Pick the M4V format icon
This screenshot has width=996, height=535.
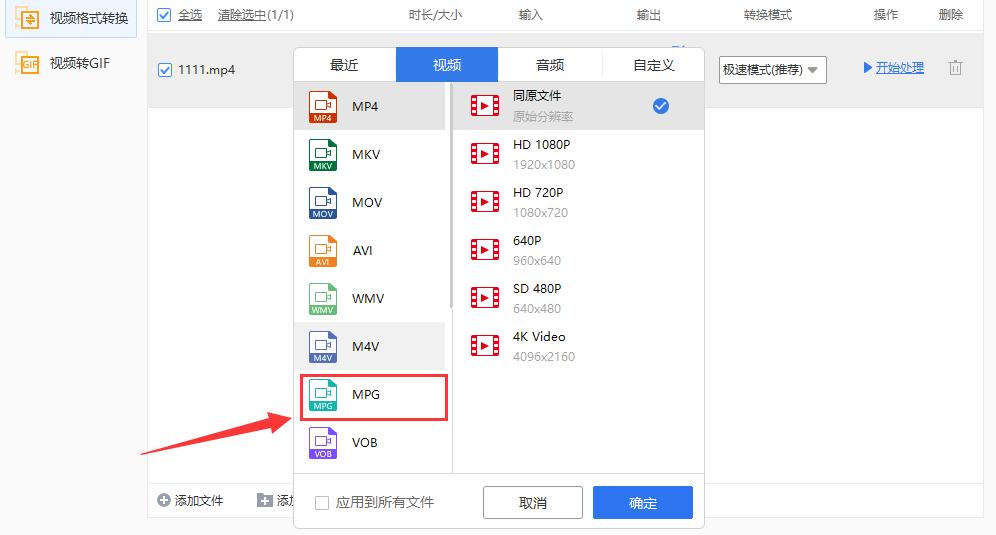(x=323, y=347)
